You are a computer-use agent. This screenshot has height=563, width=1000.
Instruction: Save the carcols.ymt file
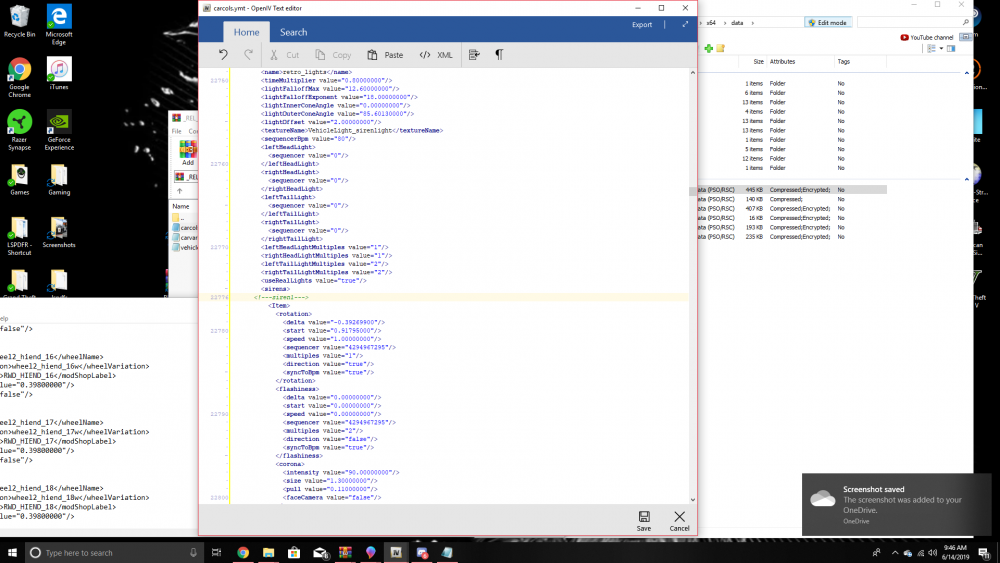(644, 520)
